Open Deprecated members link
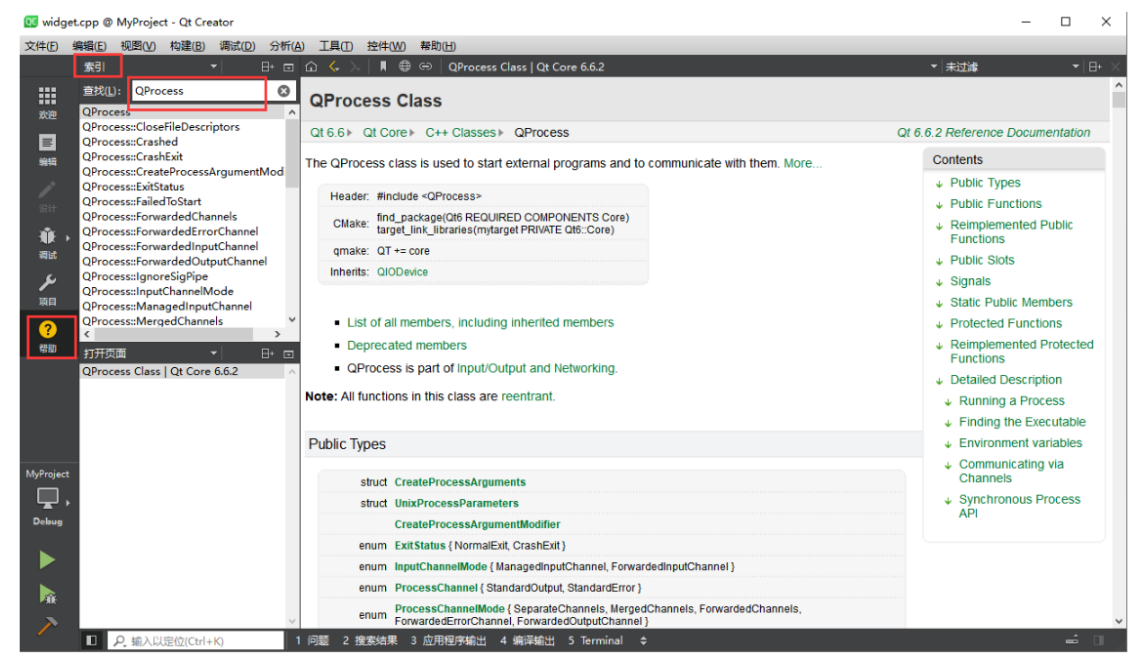The width and height of the screenshot is (1141, 664). point(407,346)
